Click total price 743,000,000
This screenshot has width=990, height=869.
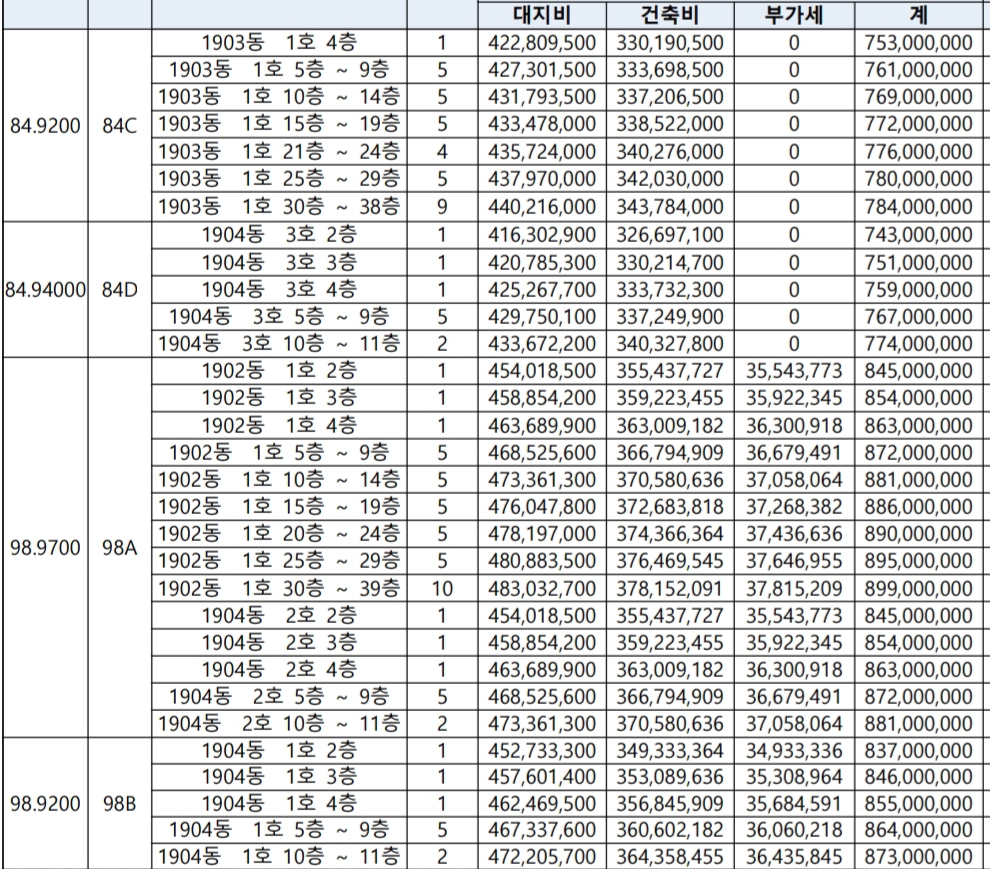[x=919, y=235]
